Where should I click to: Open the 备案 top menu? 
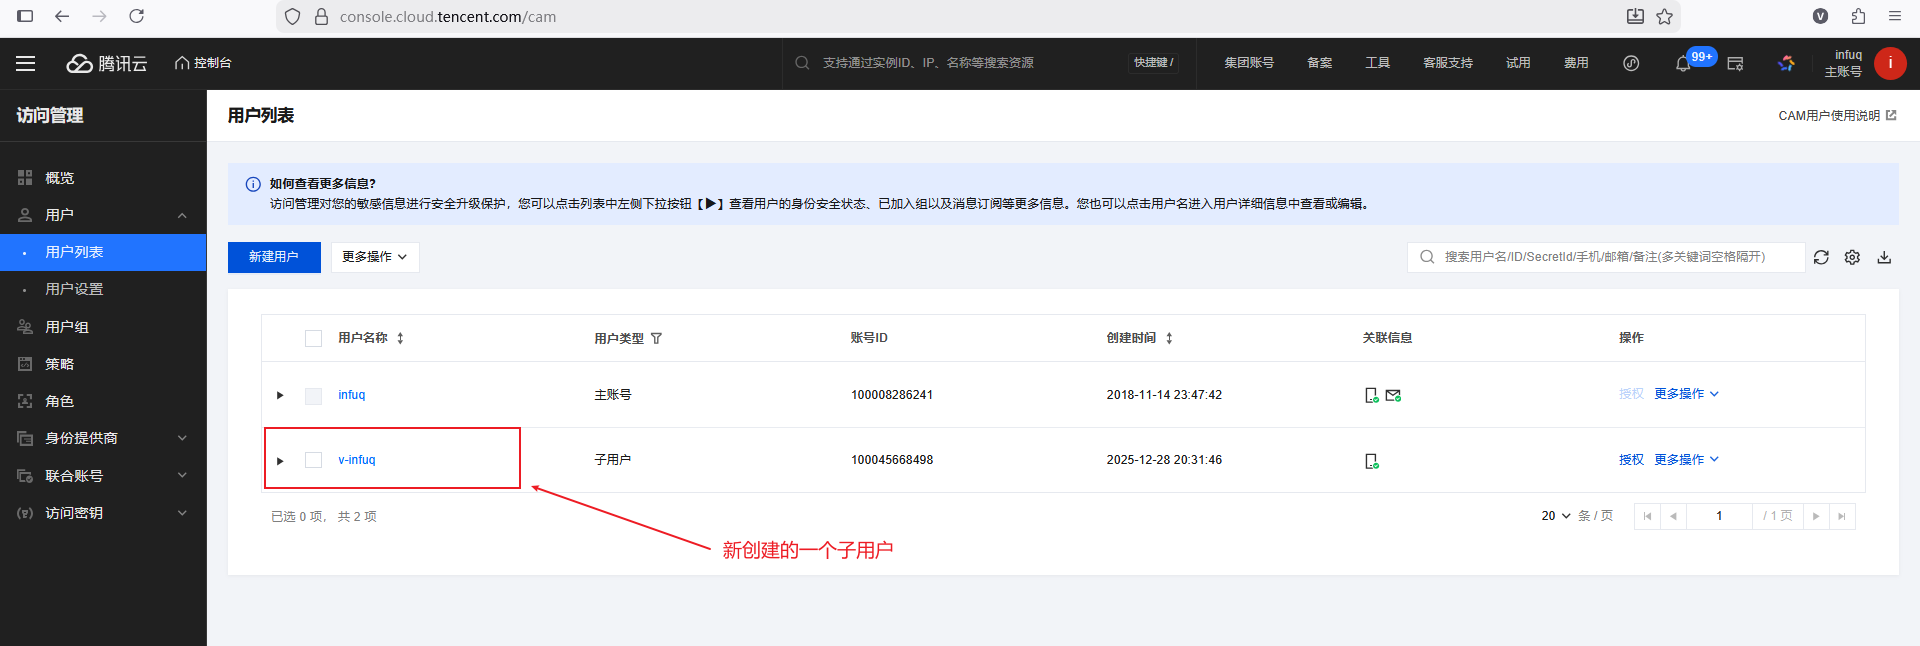(x=1320, y=63)
